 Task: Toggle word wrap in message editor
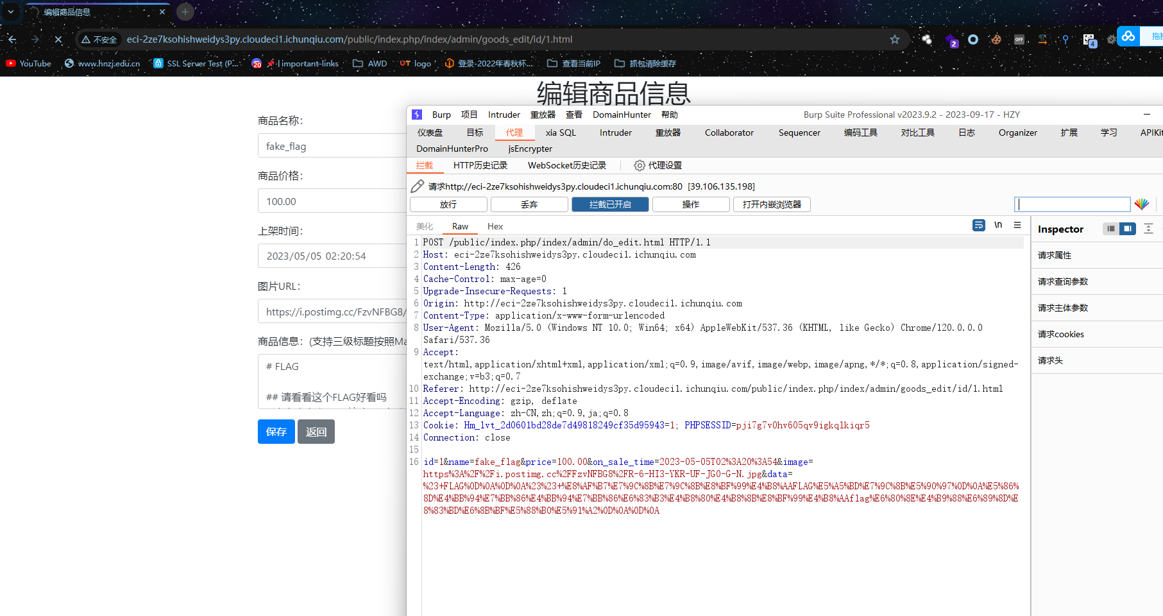click(x=978, y=225)
